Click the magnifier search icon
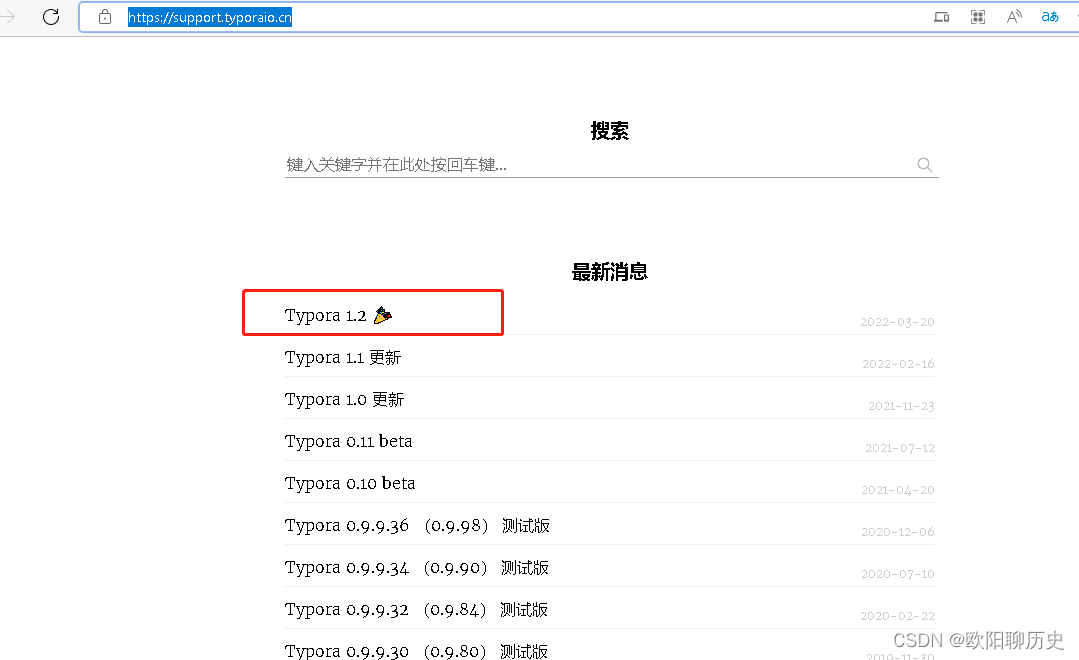The height and width of the screenshot is (660, 1079). (x=925, y=164)
